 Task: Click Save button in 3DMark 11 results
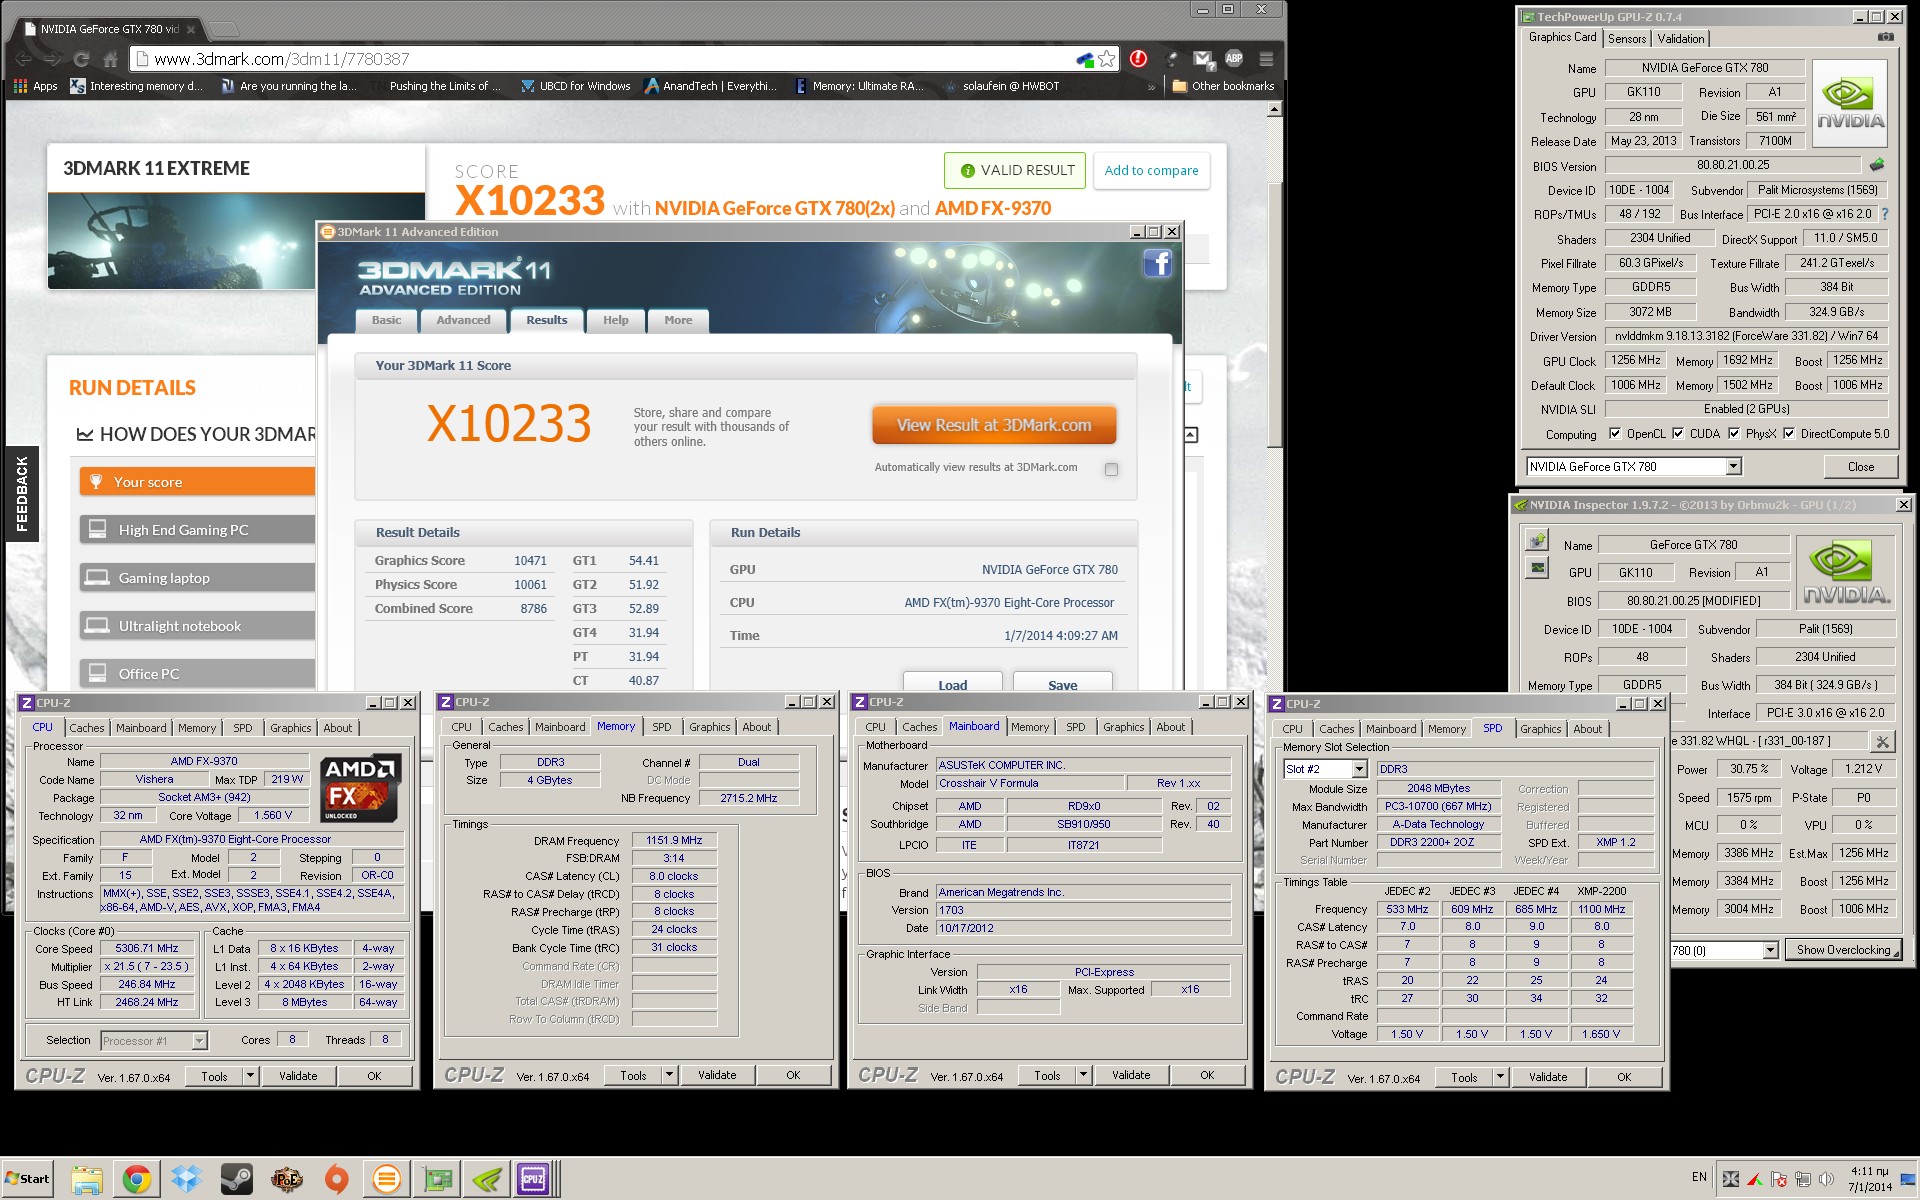(x=1062, y=684)
